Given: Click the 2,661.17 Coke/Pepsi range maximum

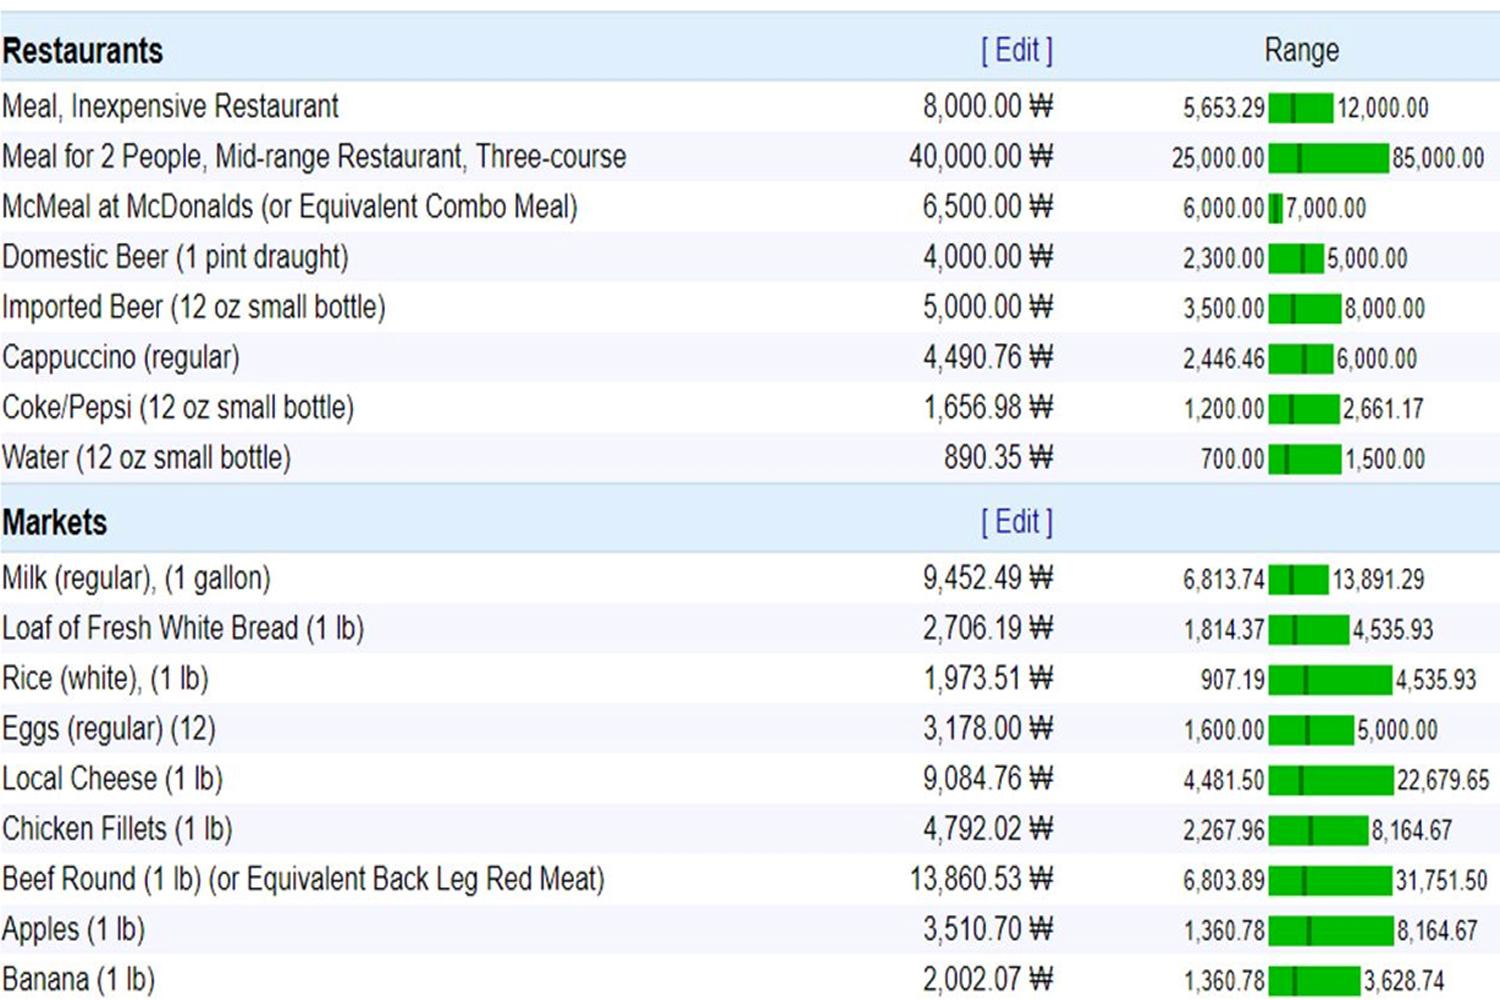Looking at the screenshot, I should click(1383, 409).
